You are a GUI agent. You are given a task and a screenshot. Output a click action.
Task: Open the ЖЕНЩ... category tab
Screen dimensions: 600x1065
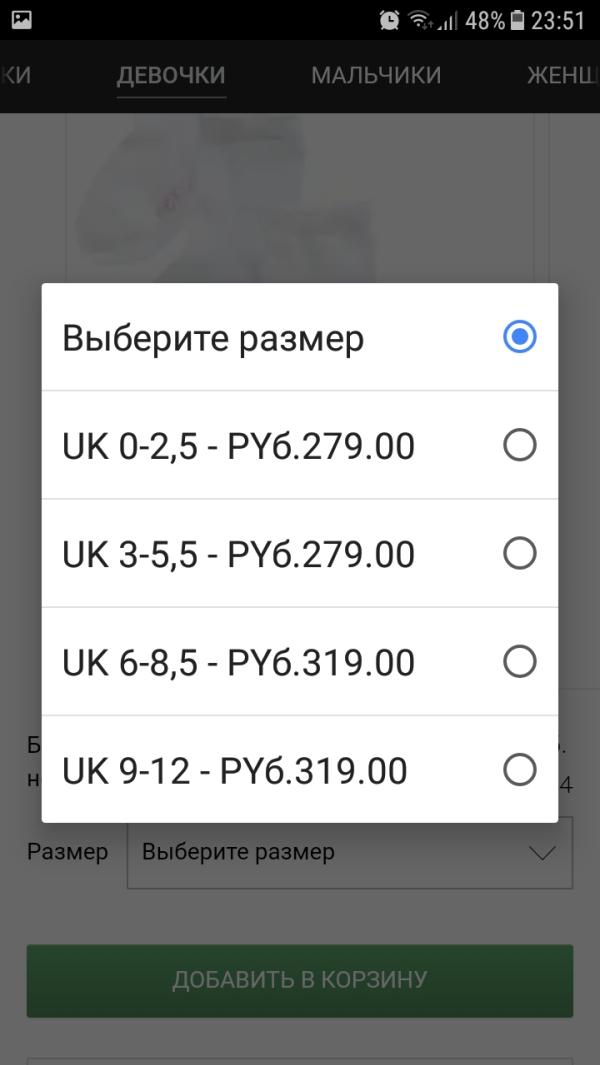point(563,75)
